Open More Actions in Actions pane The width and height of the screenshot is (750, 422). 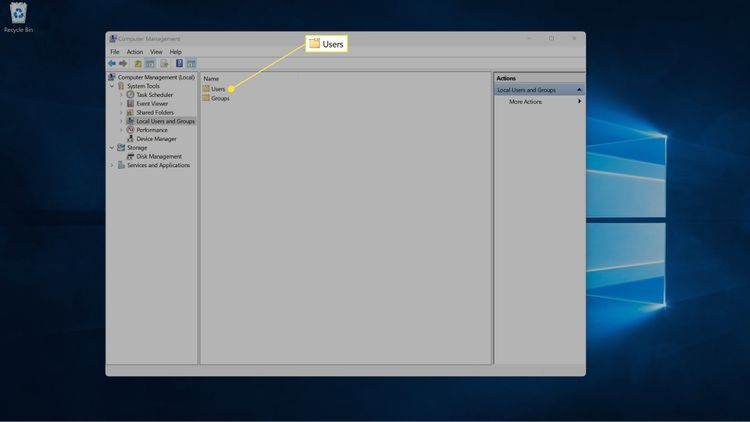(525, 102)
